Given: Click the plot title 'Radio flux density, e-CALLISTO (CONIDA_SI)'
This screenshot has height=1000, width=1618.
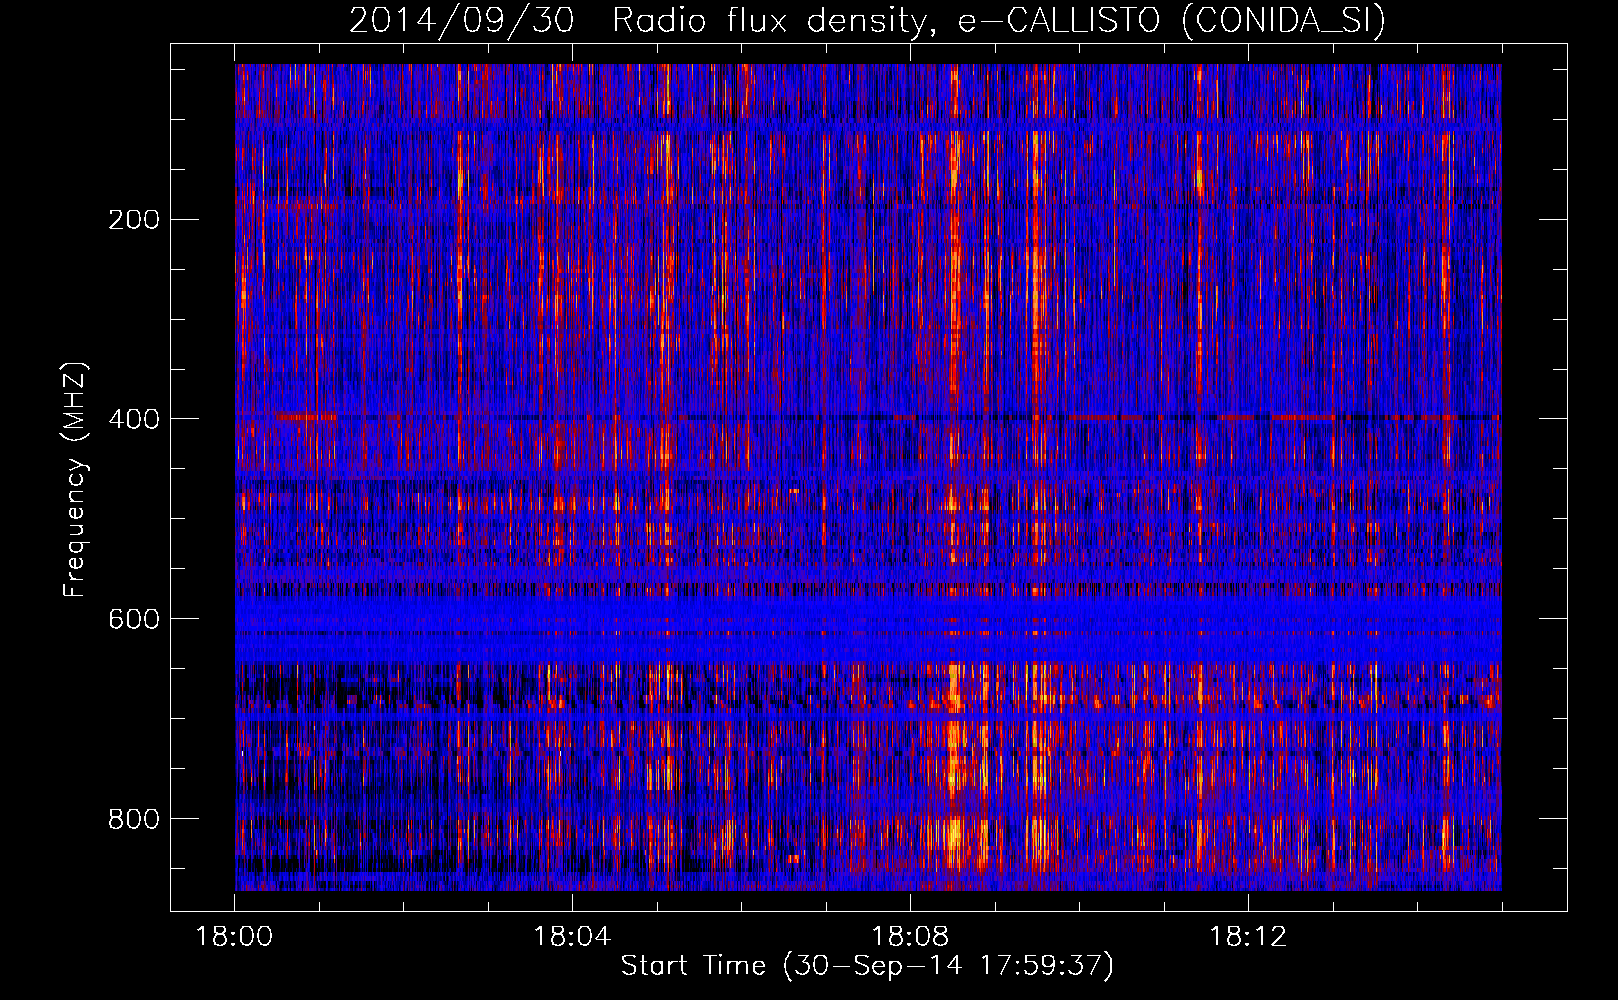Looking at the screenshot, I should (999, 20).
